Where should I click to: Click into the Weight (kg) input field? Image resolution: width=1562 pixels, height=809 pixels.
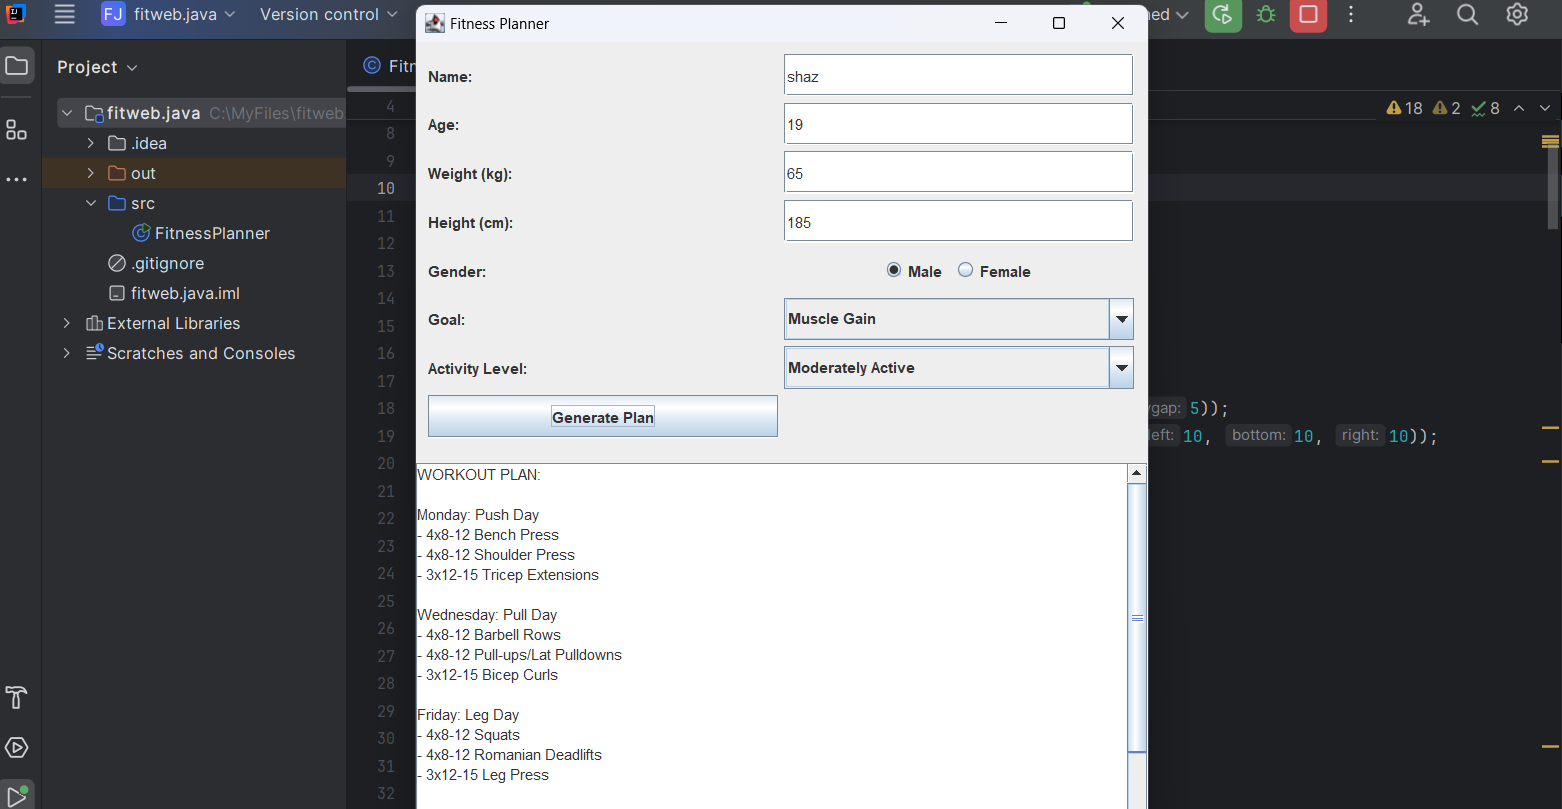pos(957,173)
